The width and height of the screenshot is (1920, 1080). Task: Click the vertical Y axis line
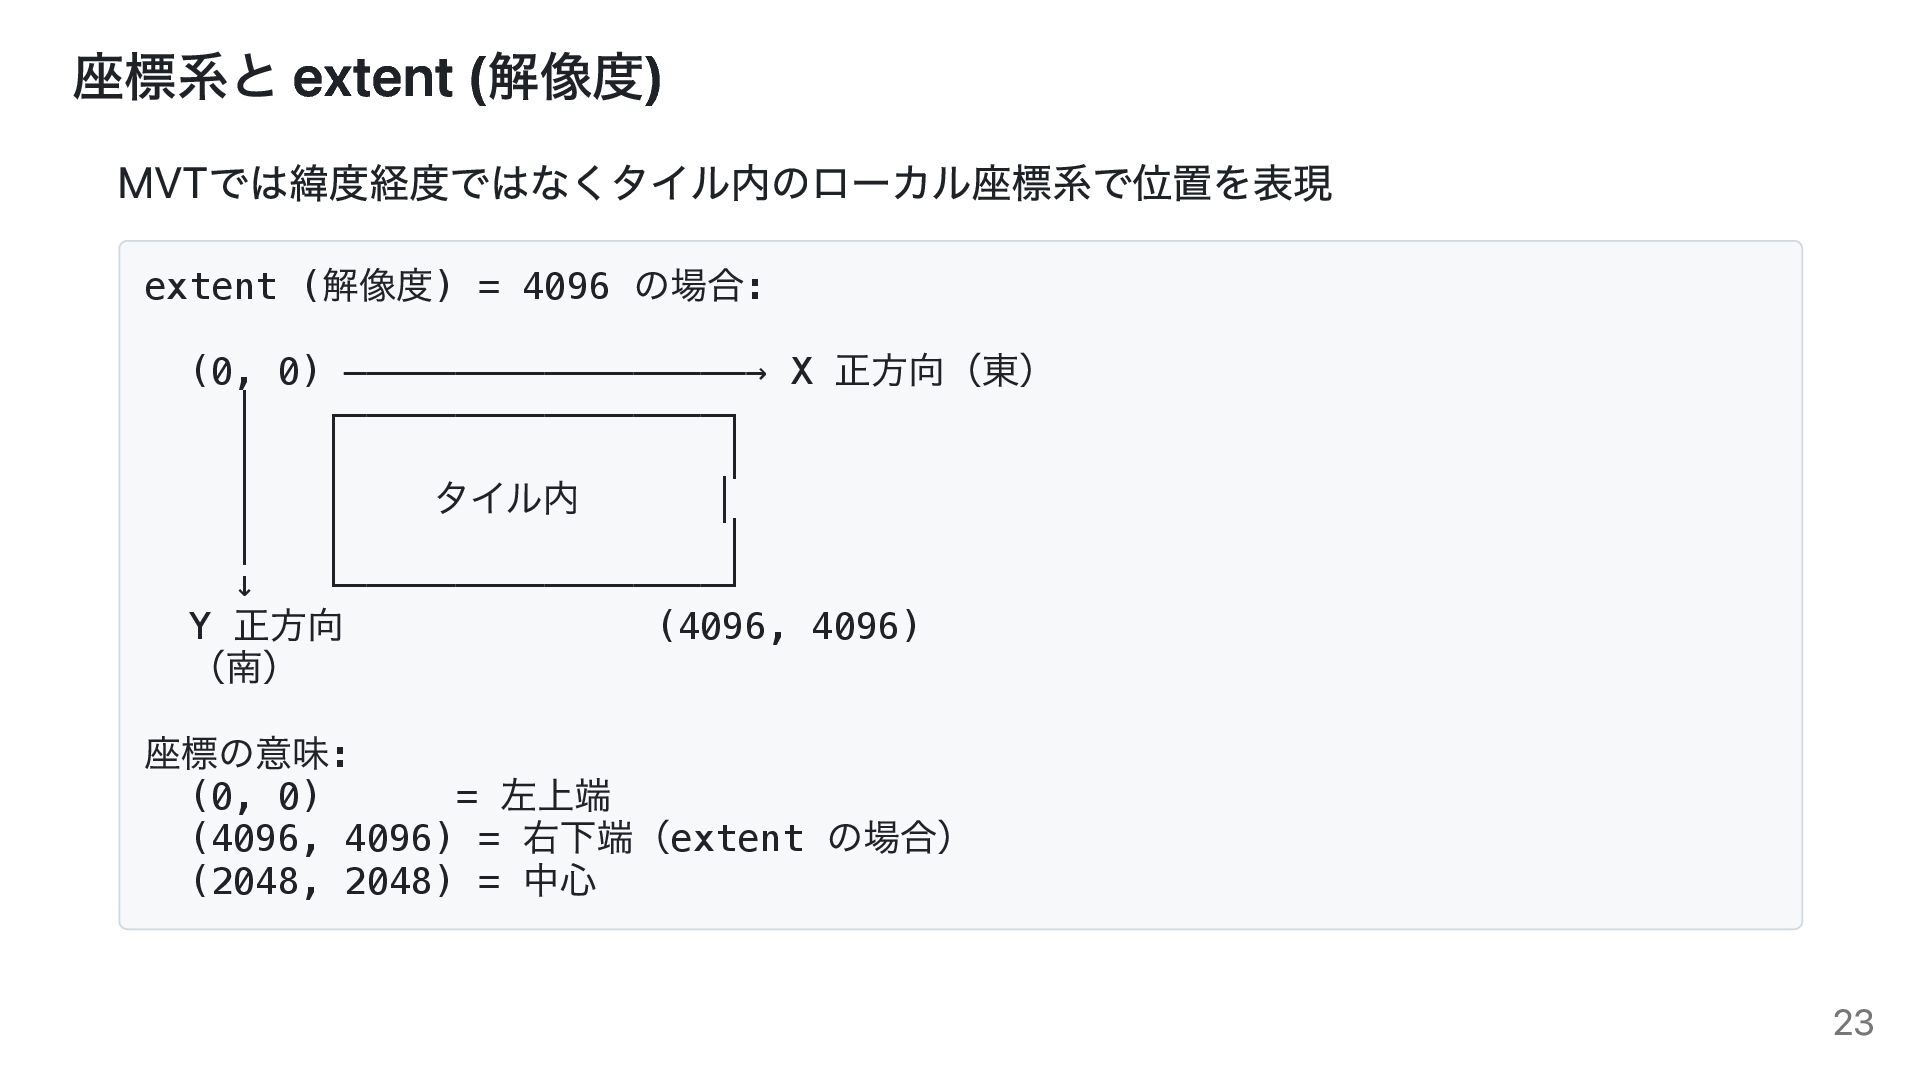pos(244,480)
